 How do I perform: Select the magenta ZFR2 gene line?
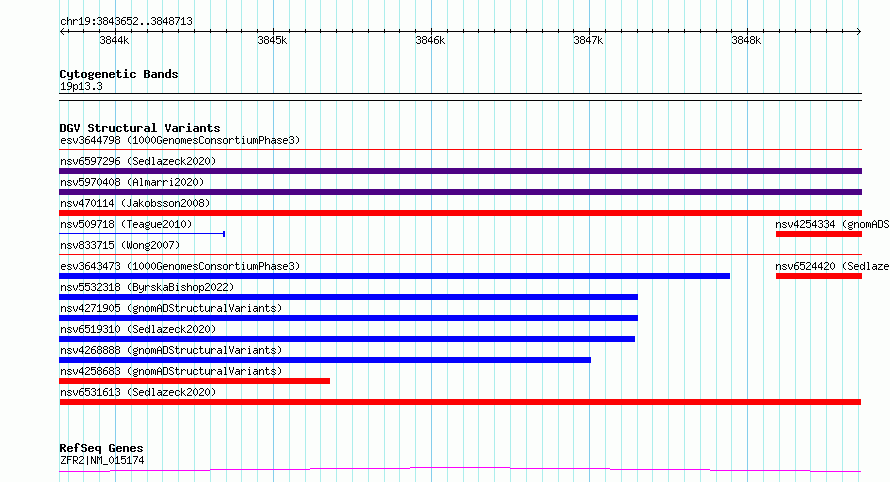460,470
